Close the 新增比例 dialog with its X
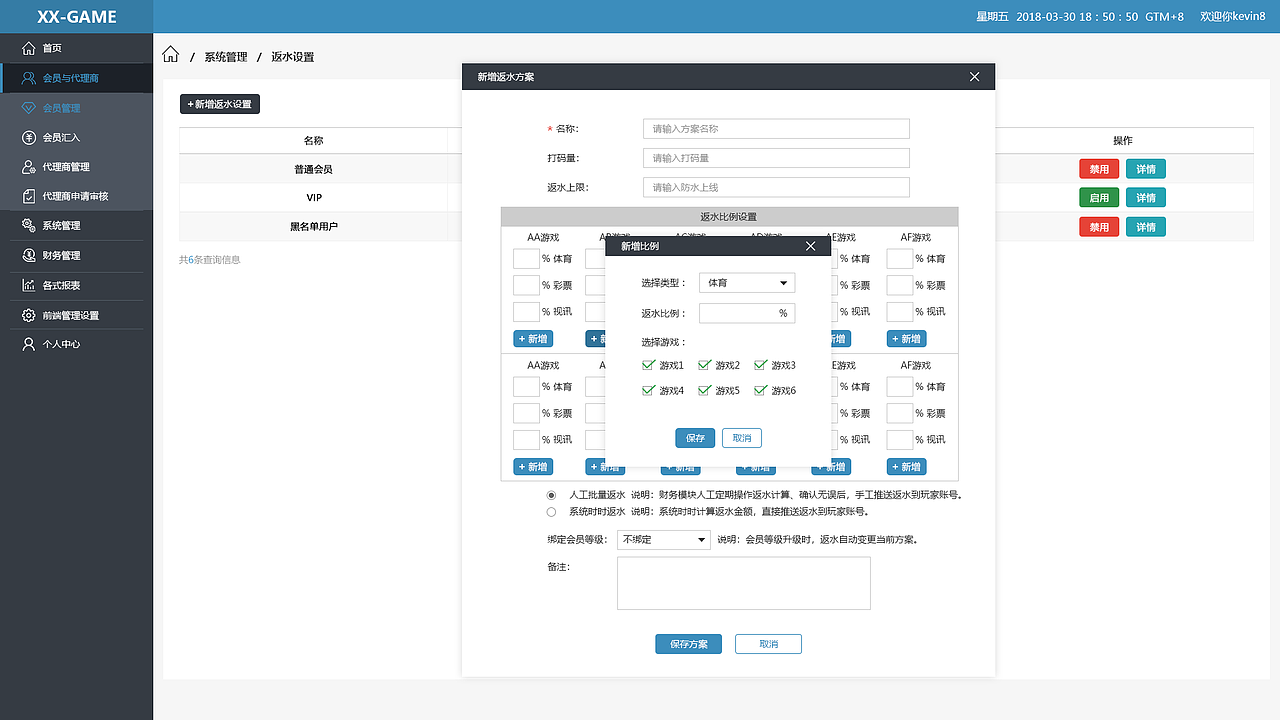Viewport: 1280px width, 720px height. tap(811, 246)
